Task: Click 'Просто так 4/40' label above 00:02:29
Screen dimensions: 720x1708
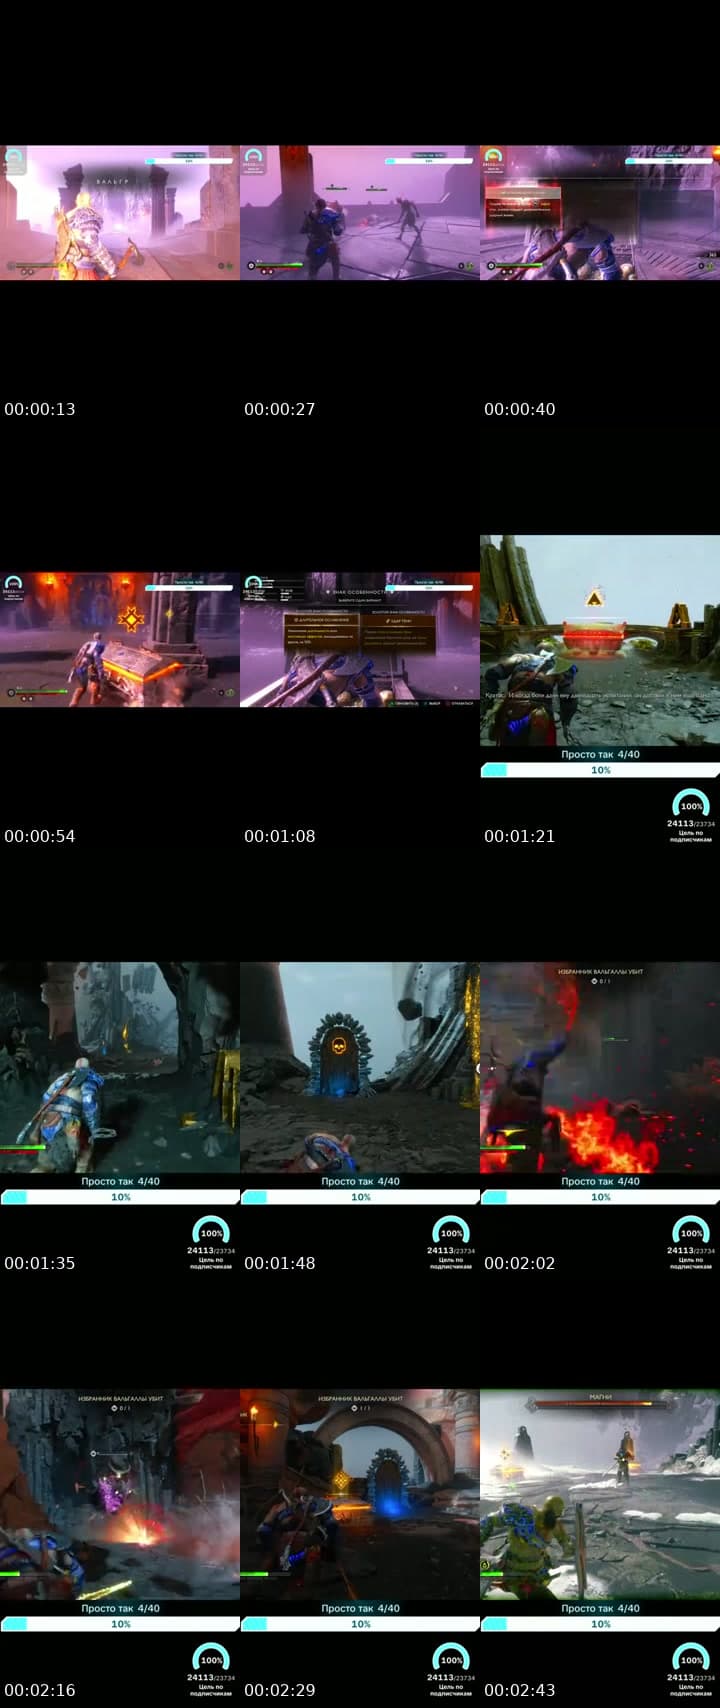Action: coord(360,1608)
